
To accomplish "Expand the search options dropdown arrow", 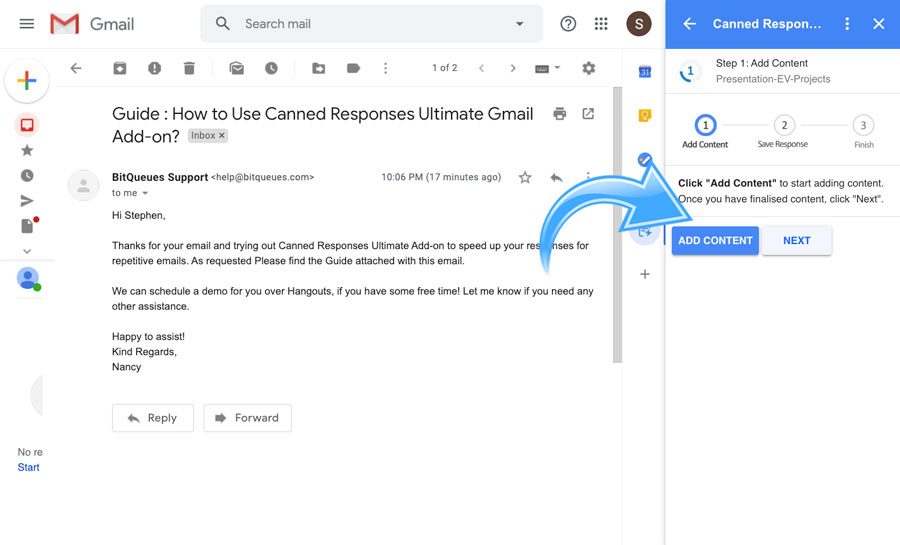I will (x=519, y=24).
